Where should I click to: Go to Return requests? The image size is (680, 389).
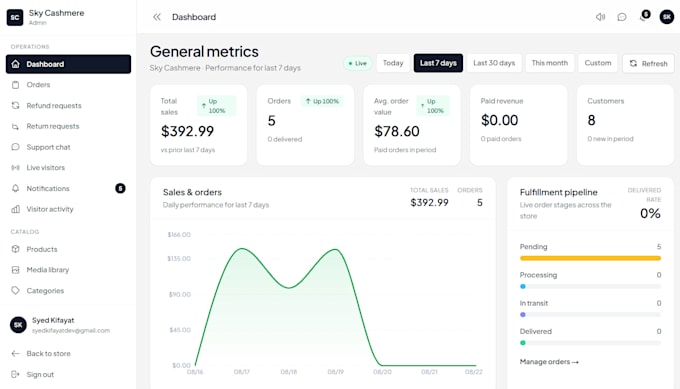pyautogui.click(x=69, y=126)
